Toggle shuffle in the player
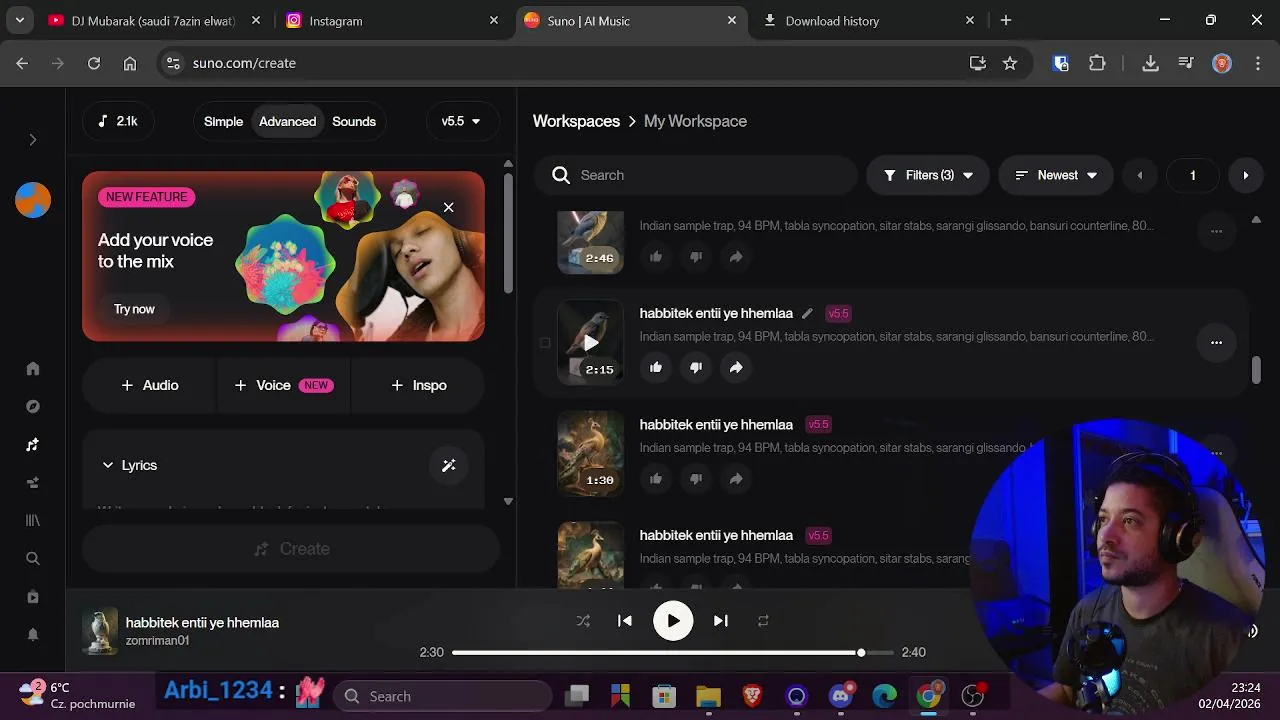Screen dimensions: 1280x720 [x=583, y=621]
